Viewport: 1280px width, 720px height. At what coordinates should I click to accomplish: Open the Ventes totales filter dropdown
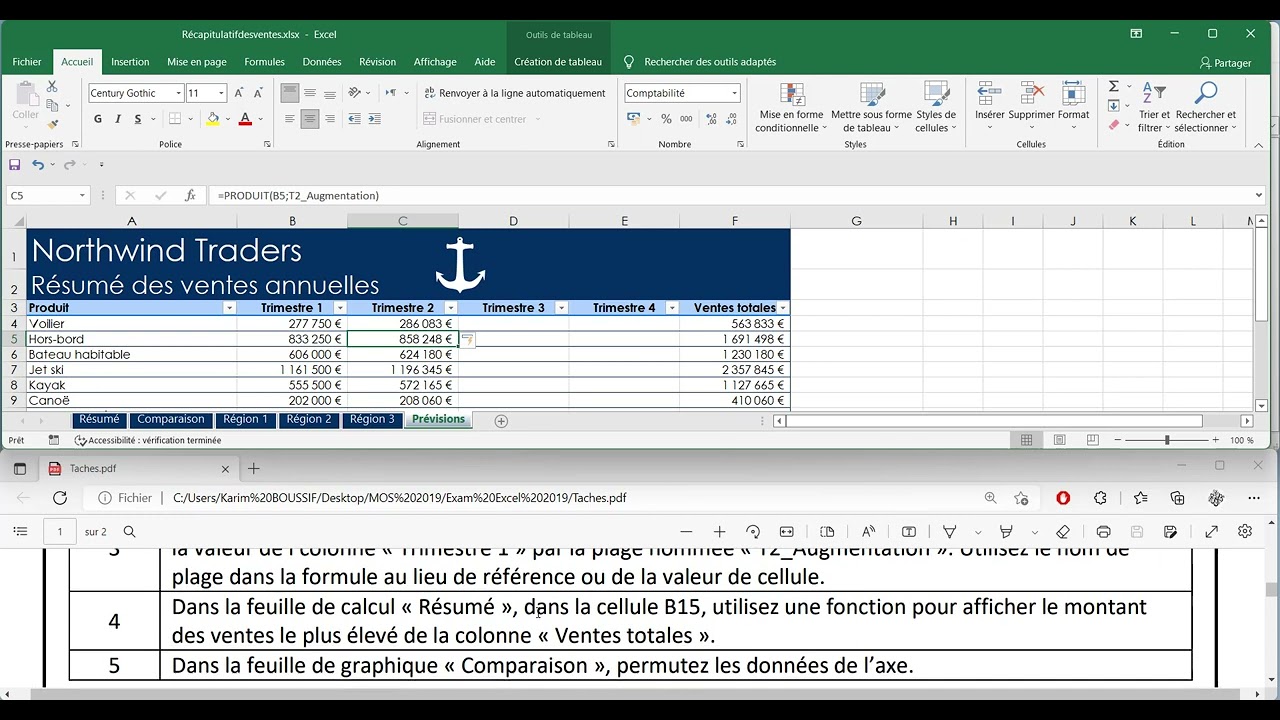(783, 308)
